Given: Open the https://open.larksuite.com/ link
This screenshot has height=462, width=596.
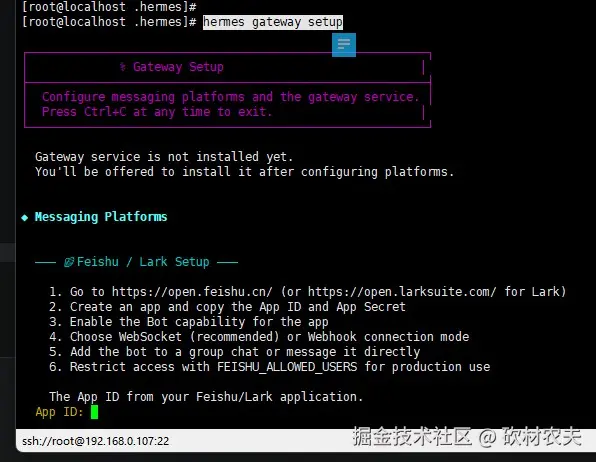Looking at the screenshot, I should point(402,292).
